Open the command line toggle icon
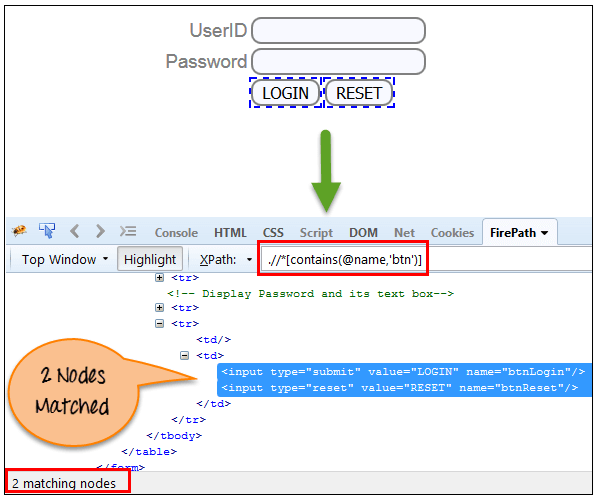Image resolution: width=597 pixels, height=499 pixels. coord(128,231)
